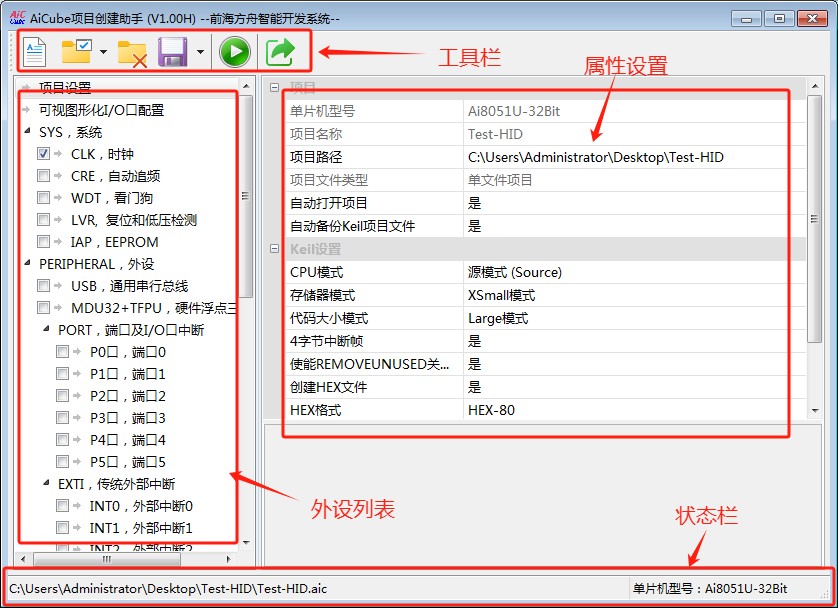The height and width of the screenshot is (608, 838).
Task: Click tree panel vertical scrollbar down arrow
Action: click(246, 543)
